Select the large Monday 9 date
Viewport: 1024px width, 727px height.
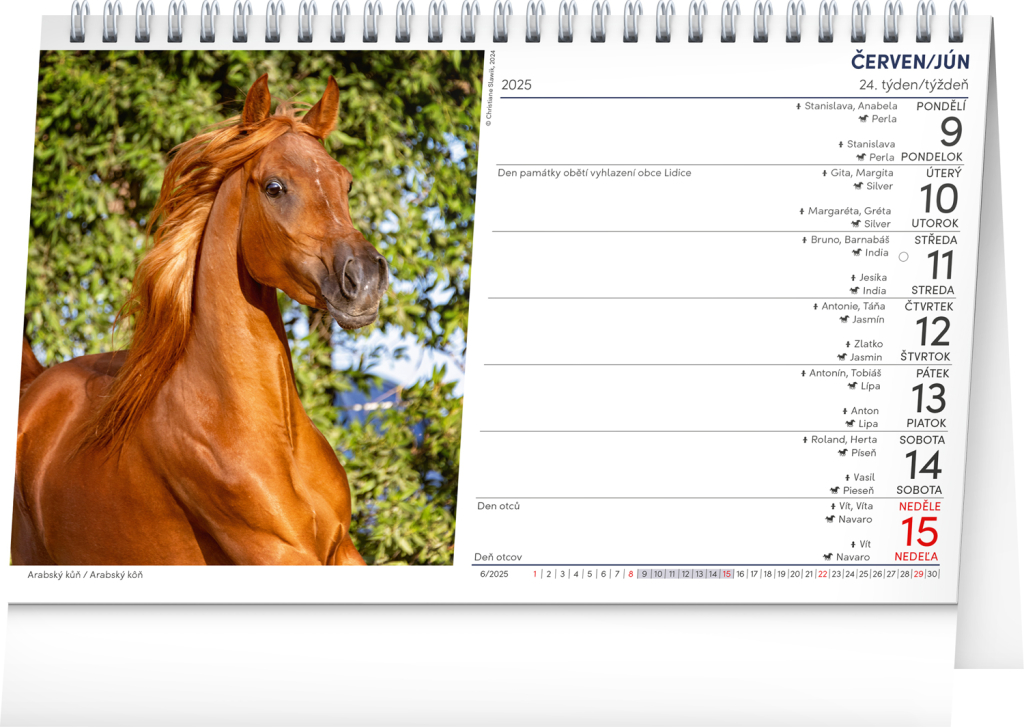point(950,132)
